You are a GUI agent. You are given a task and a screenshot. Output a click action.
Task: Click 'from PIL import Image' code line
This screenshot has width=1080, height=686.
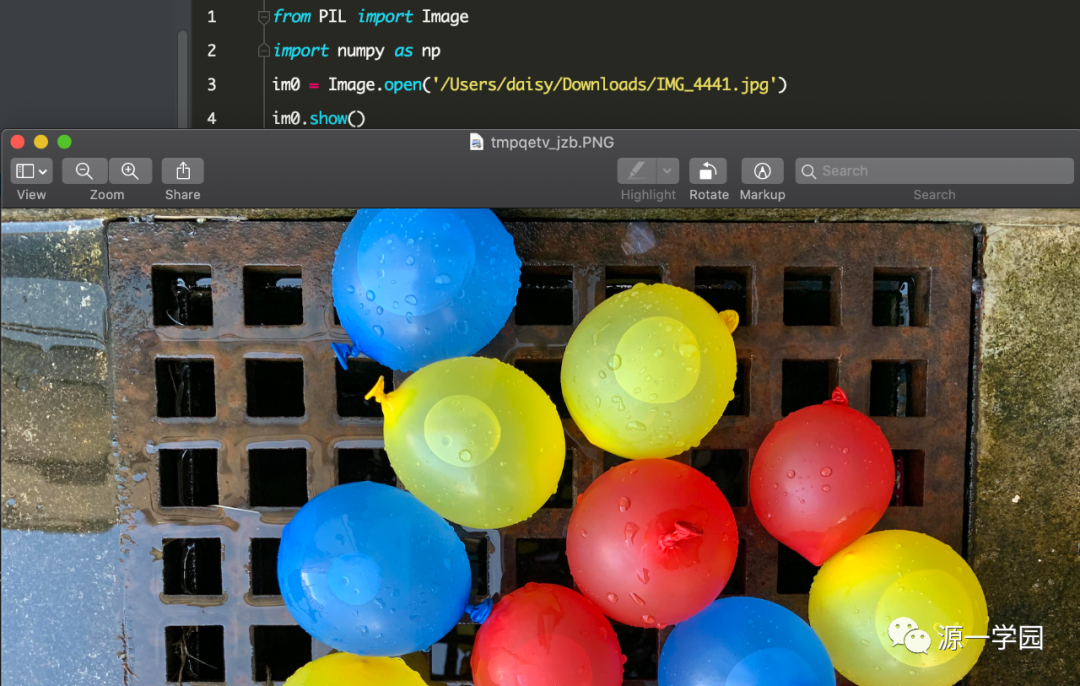[x=371, y=17]
